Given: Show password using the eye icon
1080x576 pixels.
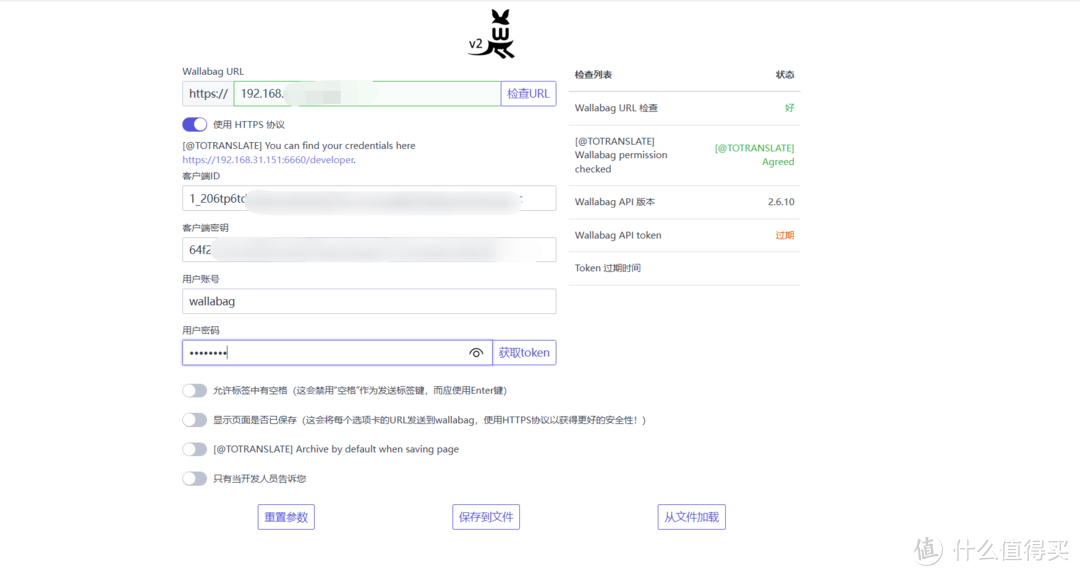Looking at the screenshot, I should (476, 353).
